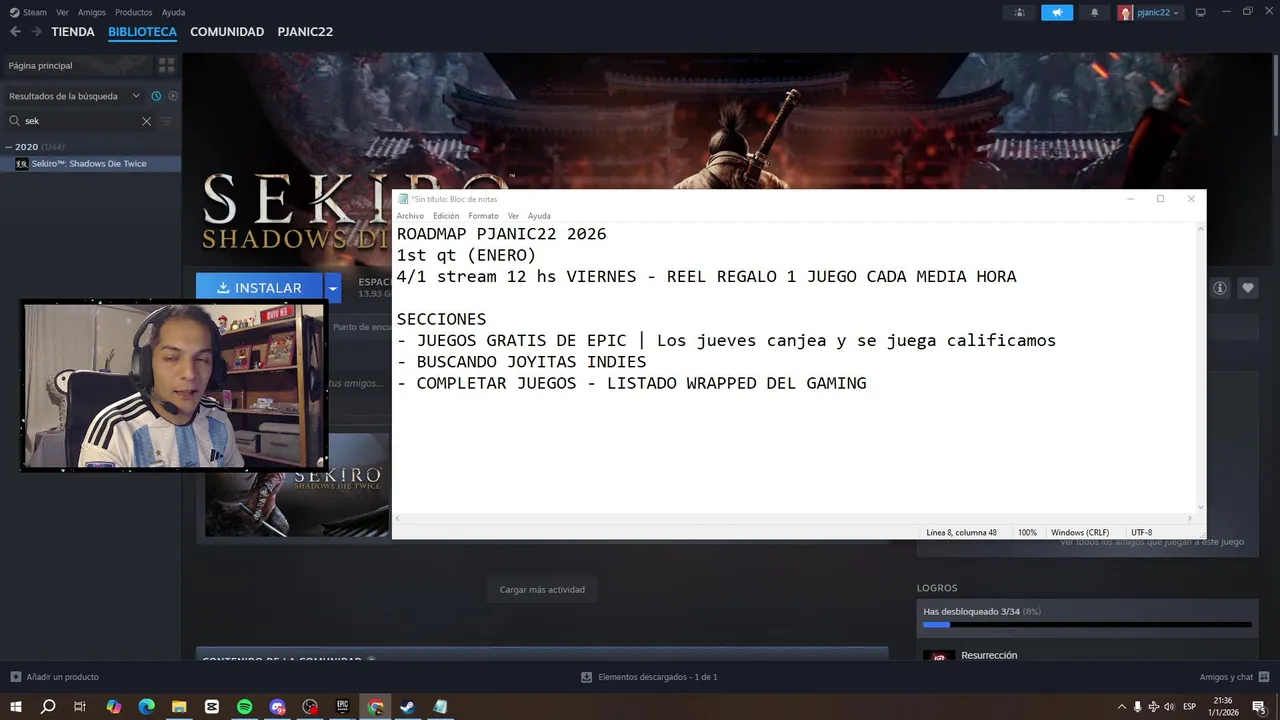Screen dimensions: 1280x720
Task: Click Notepad text after WRAPPED DEL GAMING
Action: tap(868, 383)
